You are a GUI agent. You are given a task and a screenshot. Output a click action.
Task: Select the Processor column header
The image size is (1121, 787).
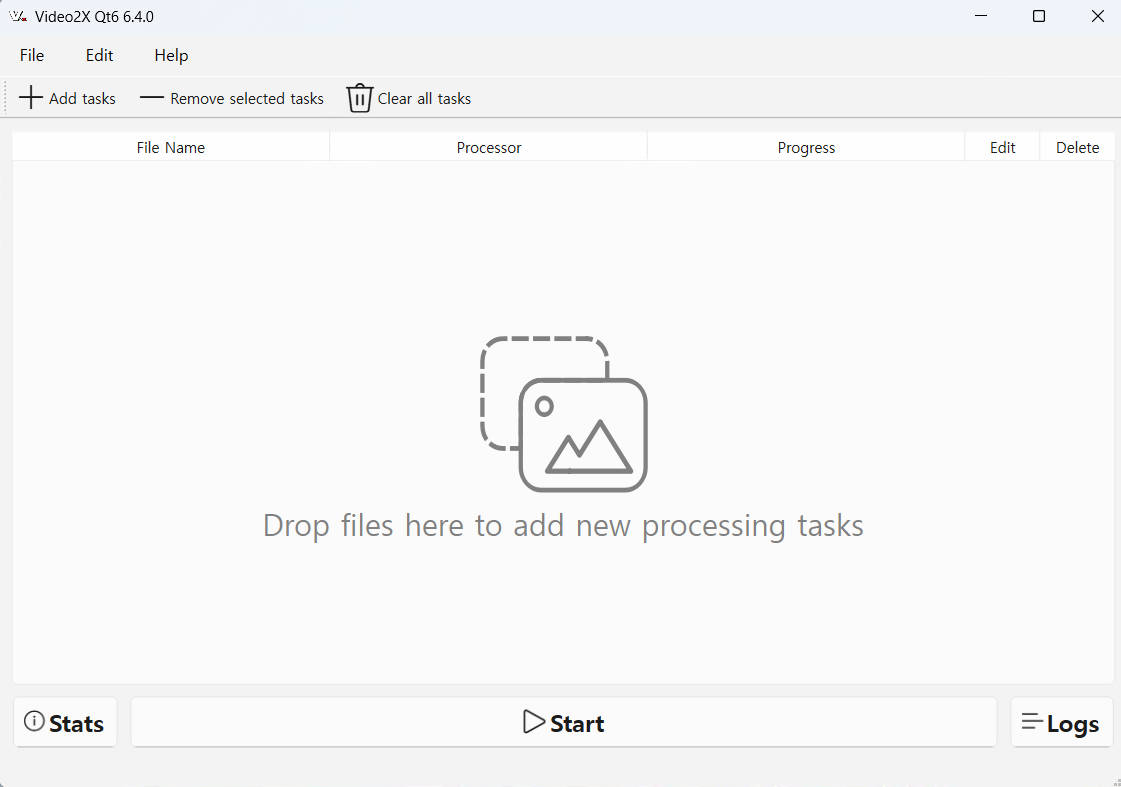coord(489,147)
